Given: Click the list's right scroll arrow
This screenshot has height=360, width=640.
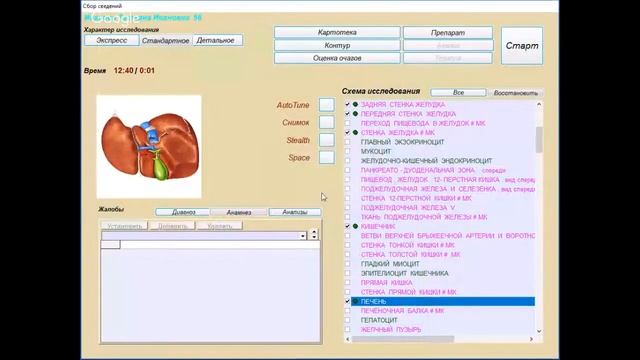Looking at the screenshot, I should 531,339.
